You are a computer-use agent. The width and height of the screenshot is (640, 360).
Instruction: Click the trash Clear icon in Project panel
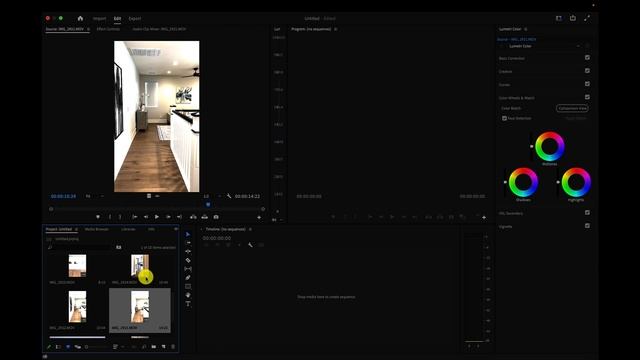tap(173, 347)
